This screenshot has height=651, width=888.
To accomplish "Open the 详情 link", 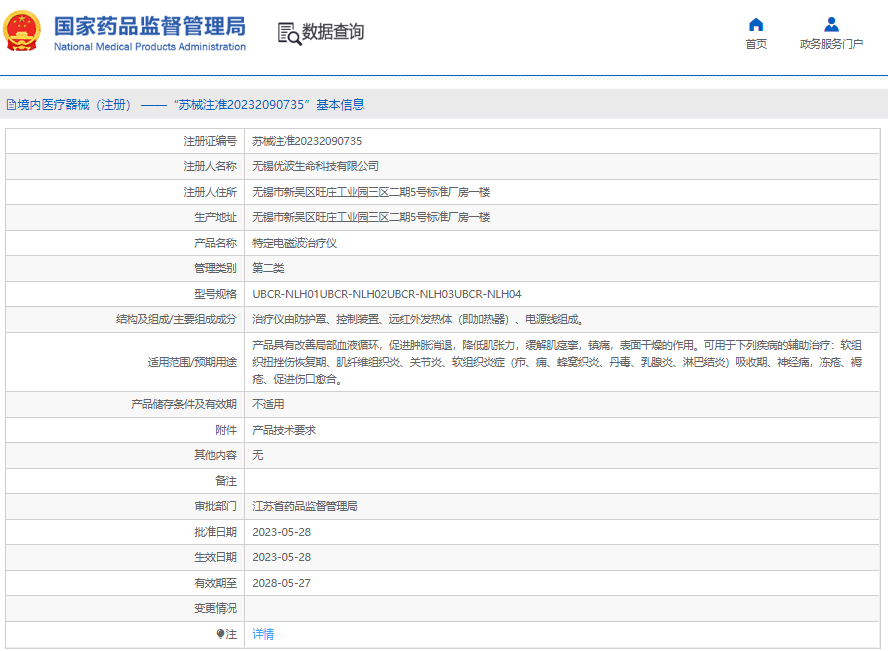I will [263, 634].
